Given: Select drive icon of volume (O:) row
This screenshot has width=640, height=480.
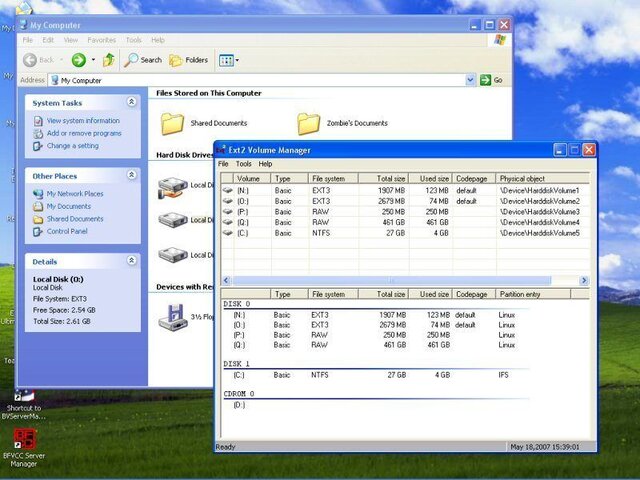Looking at the screenshot, I should pyautogui.click(x=227, y=201).
